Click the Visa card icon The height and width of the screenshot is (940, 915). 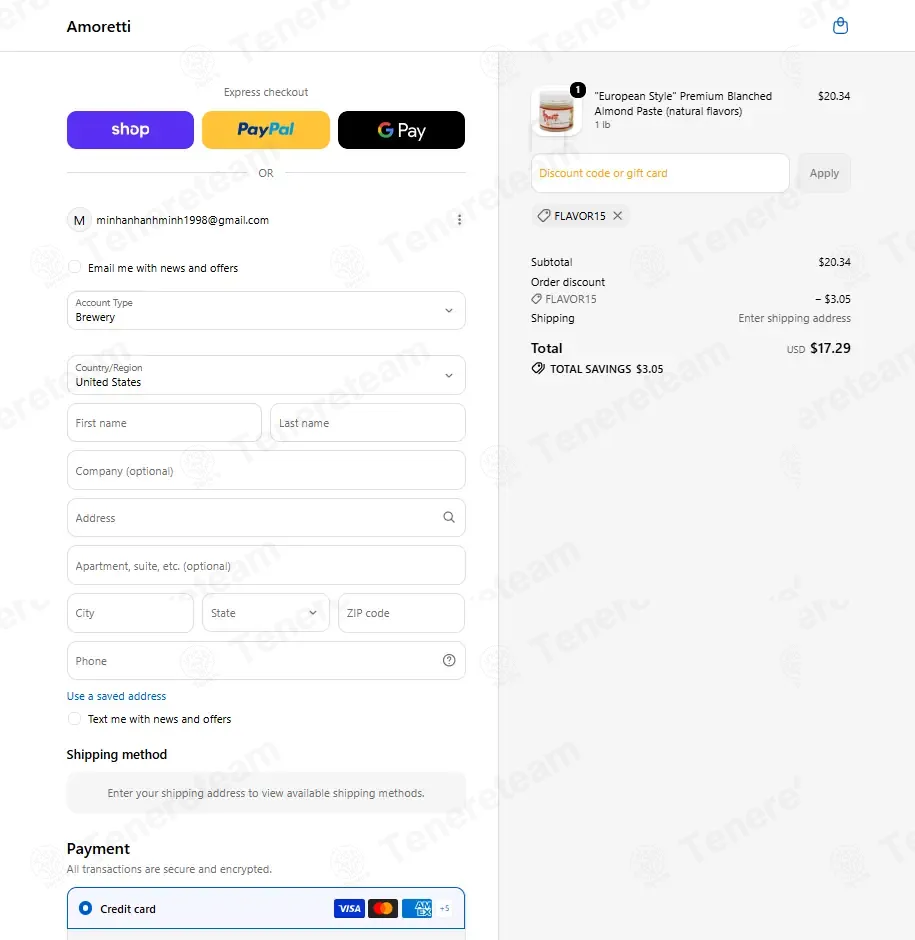click(x=349, y=908)
